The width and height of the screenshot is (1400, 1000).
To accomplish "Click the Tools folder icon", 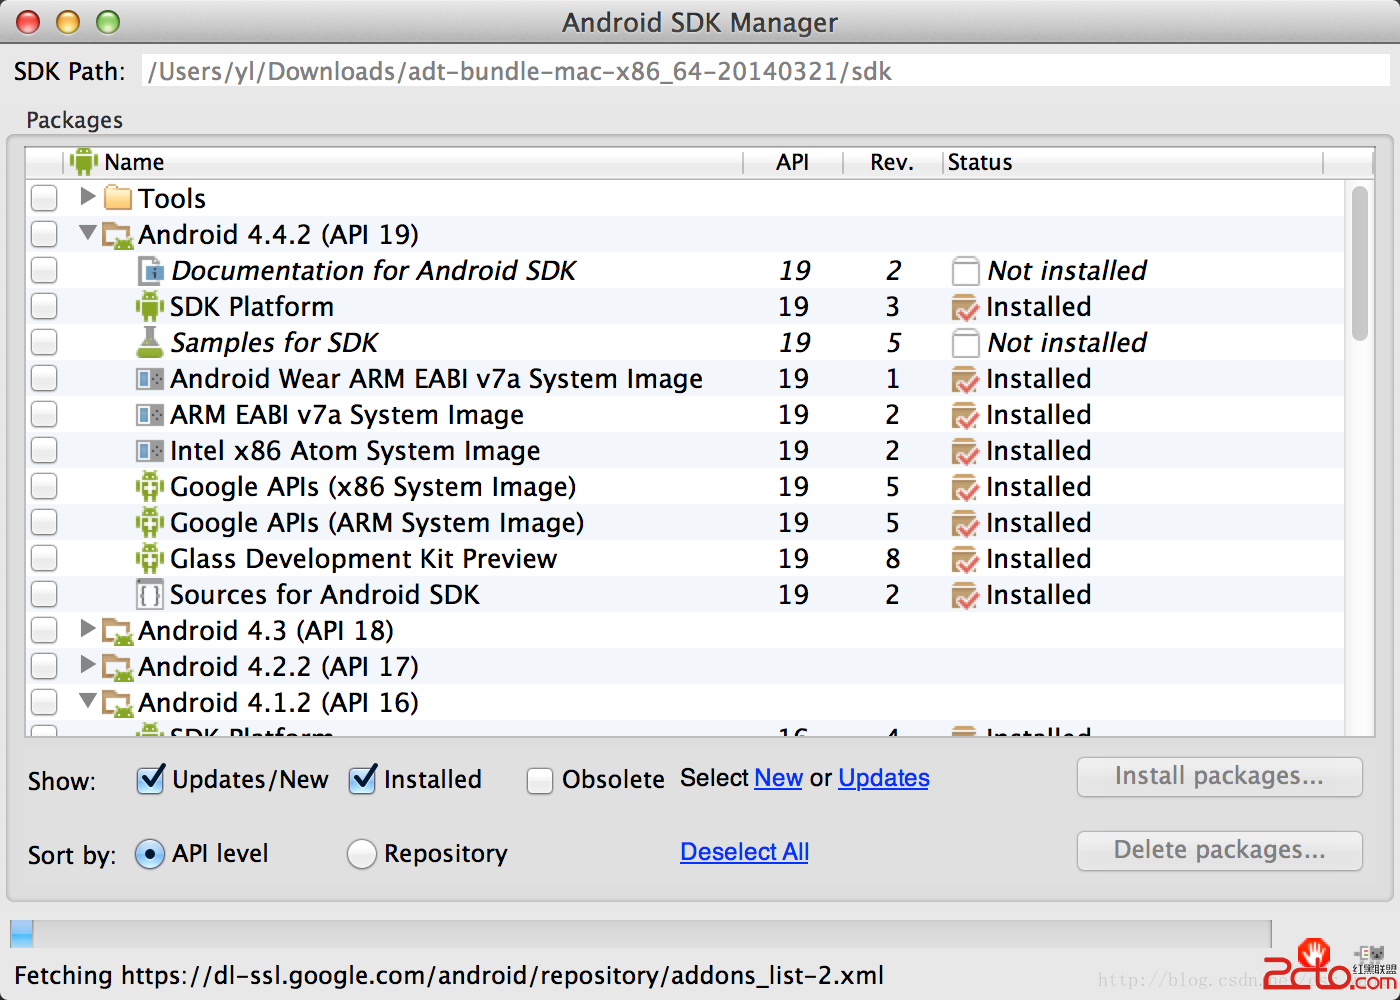I will (x=118, y=198).
